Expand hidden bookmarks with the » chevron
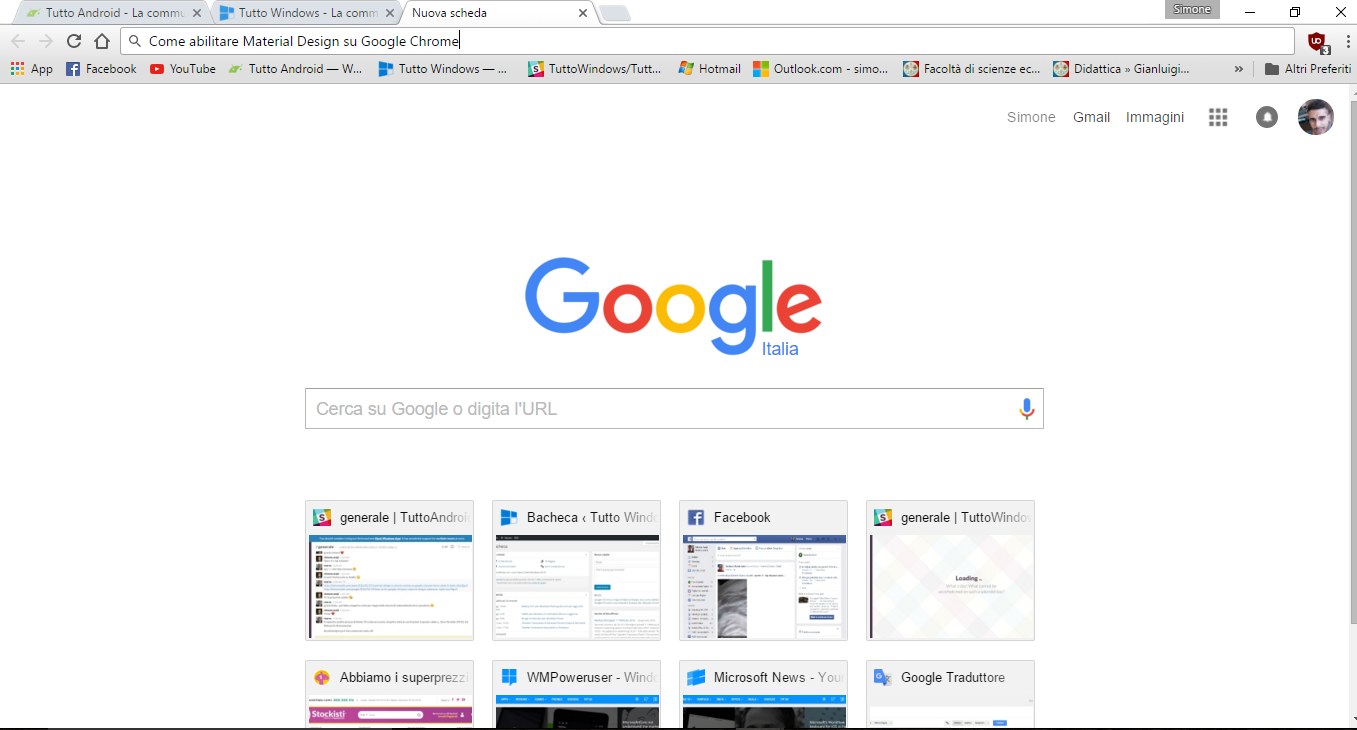 (x=1239, y=69)
